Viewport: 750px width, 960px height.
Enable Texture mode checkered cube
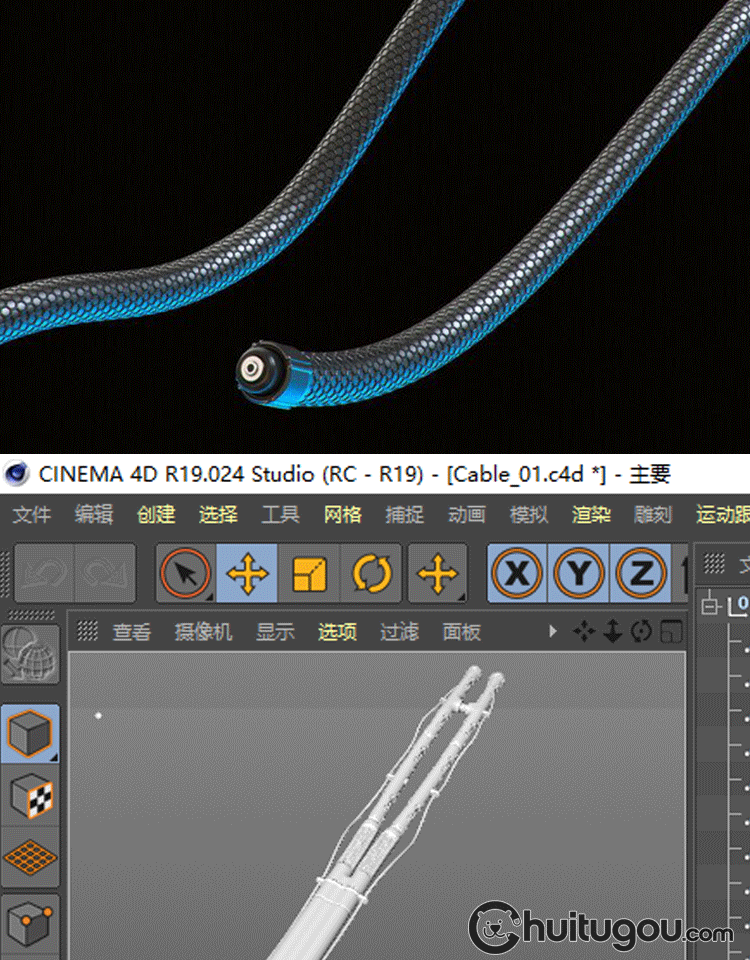tap(30, 797)
